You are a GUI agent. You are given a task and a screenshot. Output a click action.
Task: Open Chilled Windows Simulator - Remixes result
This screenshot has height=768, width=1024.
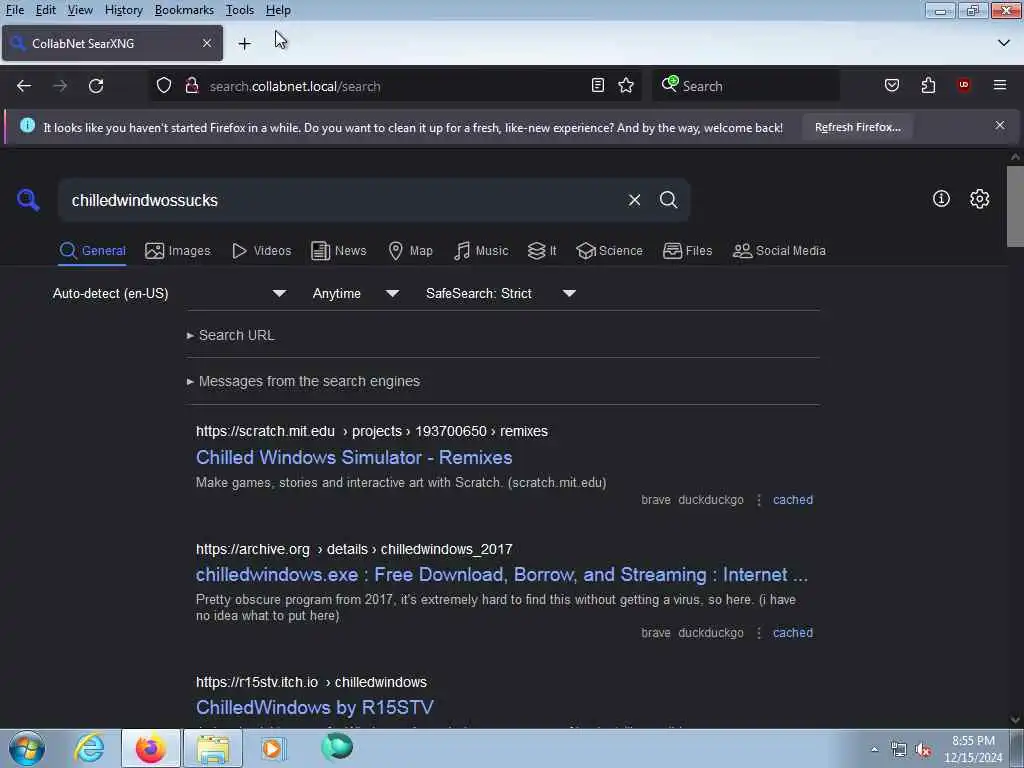354,457
